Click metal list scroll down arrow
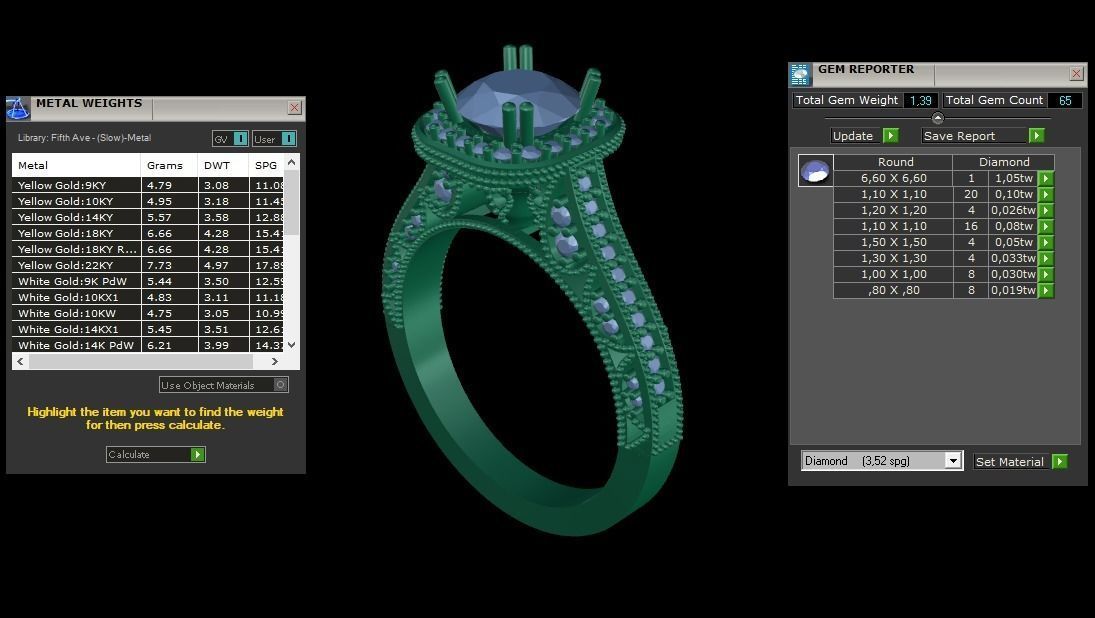Viewport: 1095px width, 618px height. 291,344
